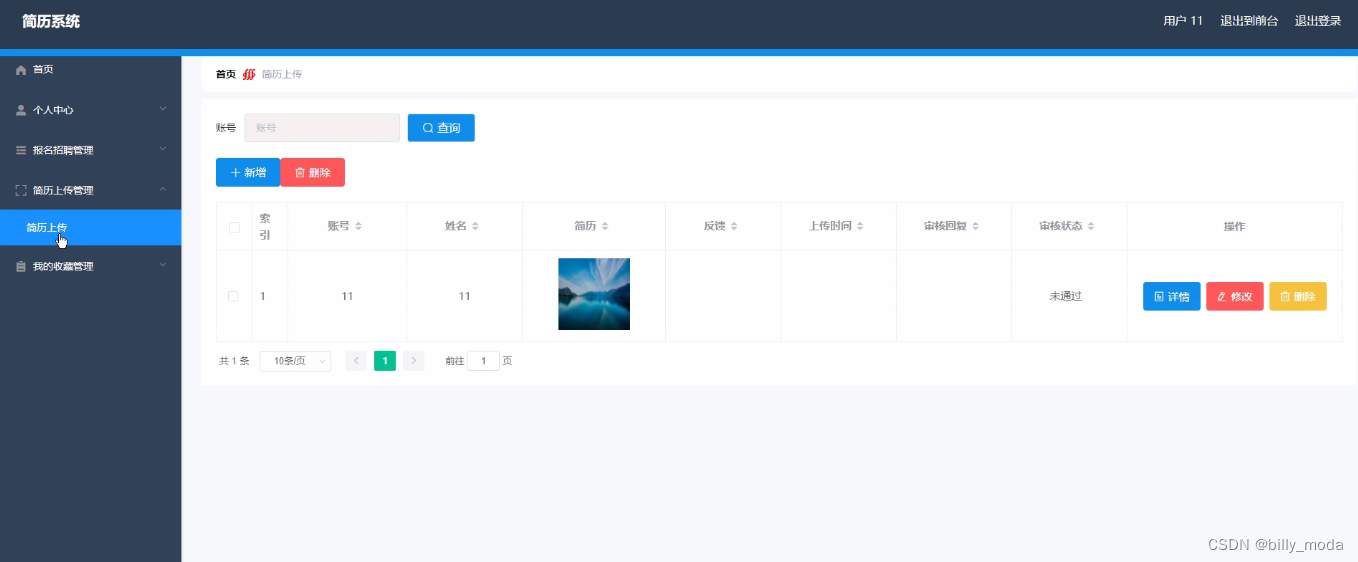Sort by 审核状态 column arrows
1358x562 pixels.
[1091, 227]
